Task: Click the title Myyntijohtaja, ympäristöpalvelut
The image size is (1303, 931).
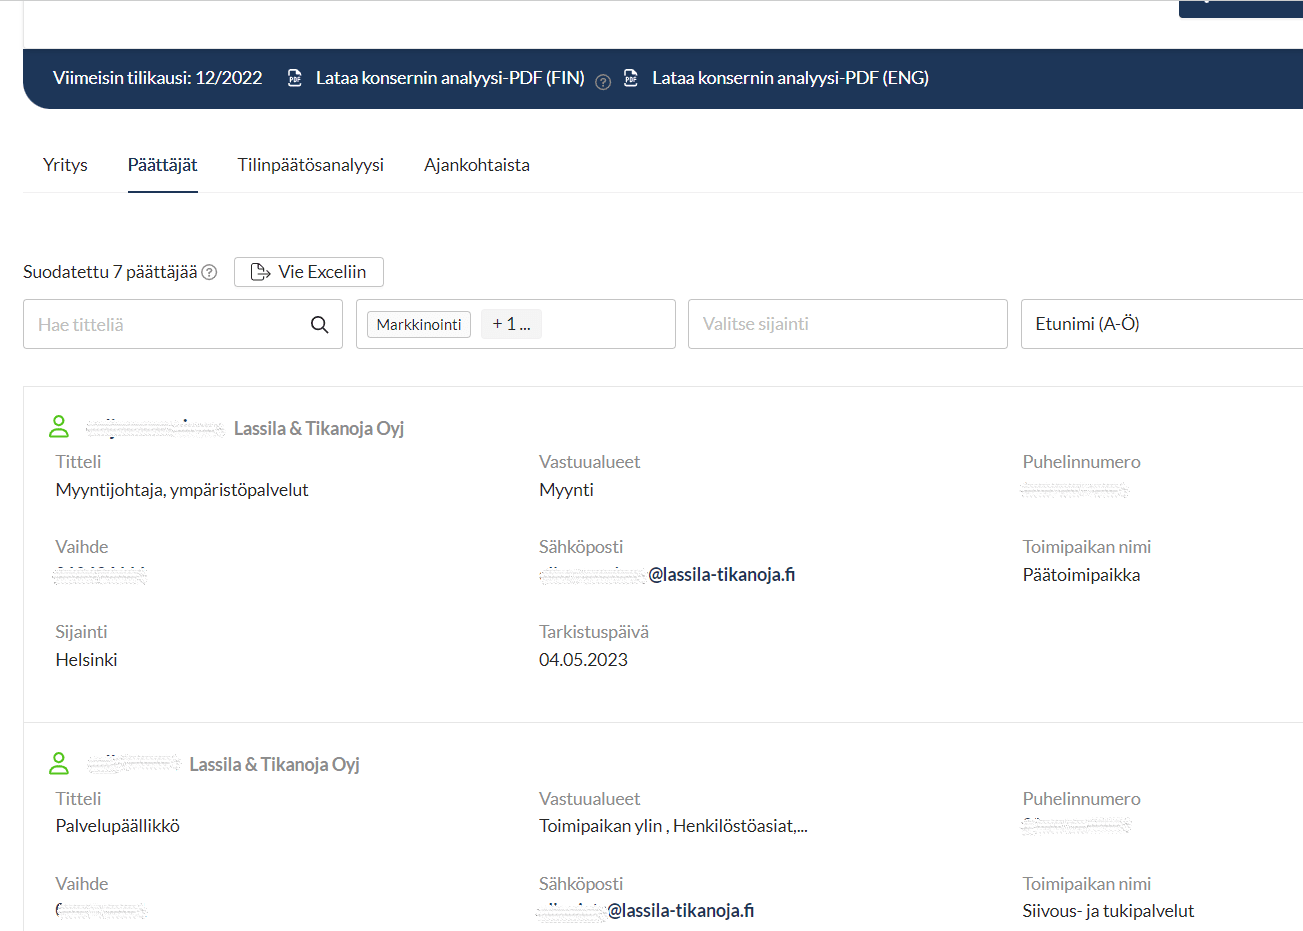Action: [182, 490]
